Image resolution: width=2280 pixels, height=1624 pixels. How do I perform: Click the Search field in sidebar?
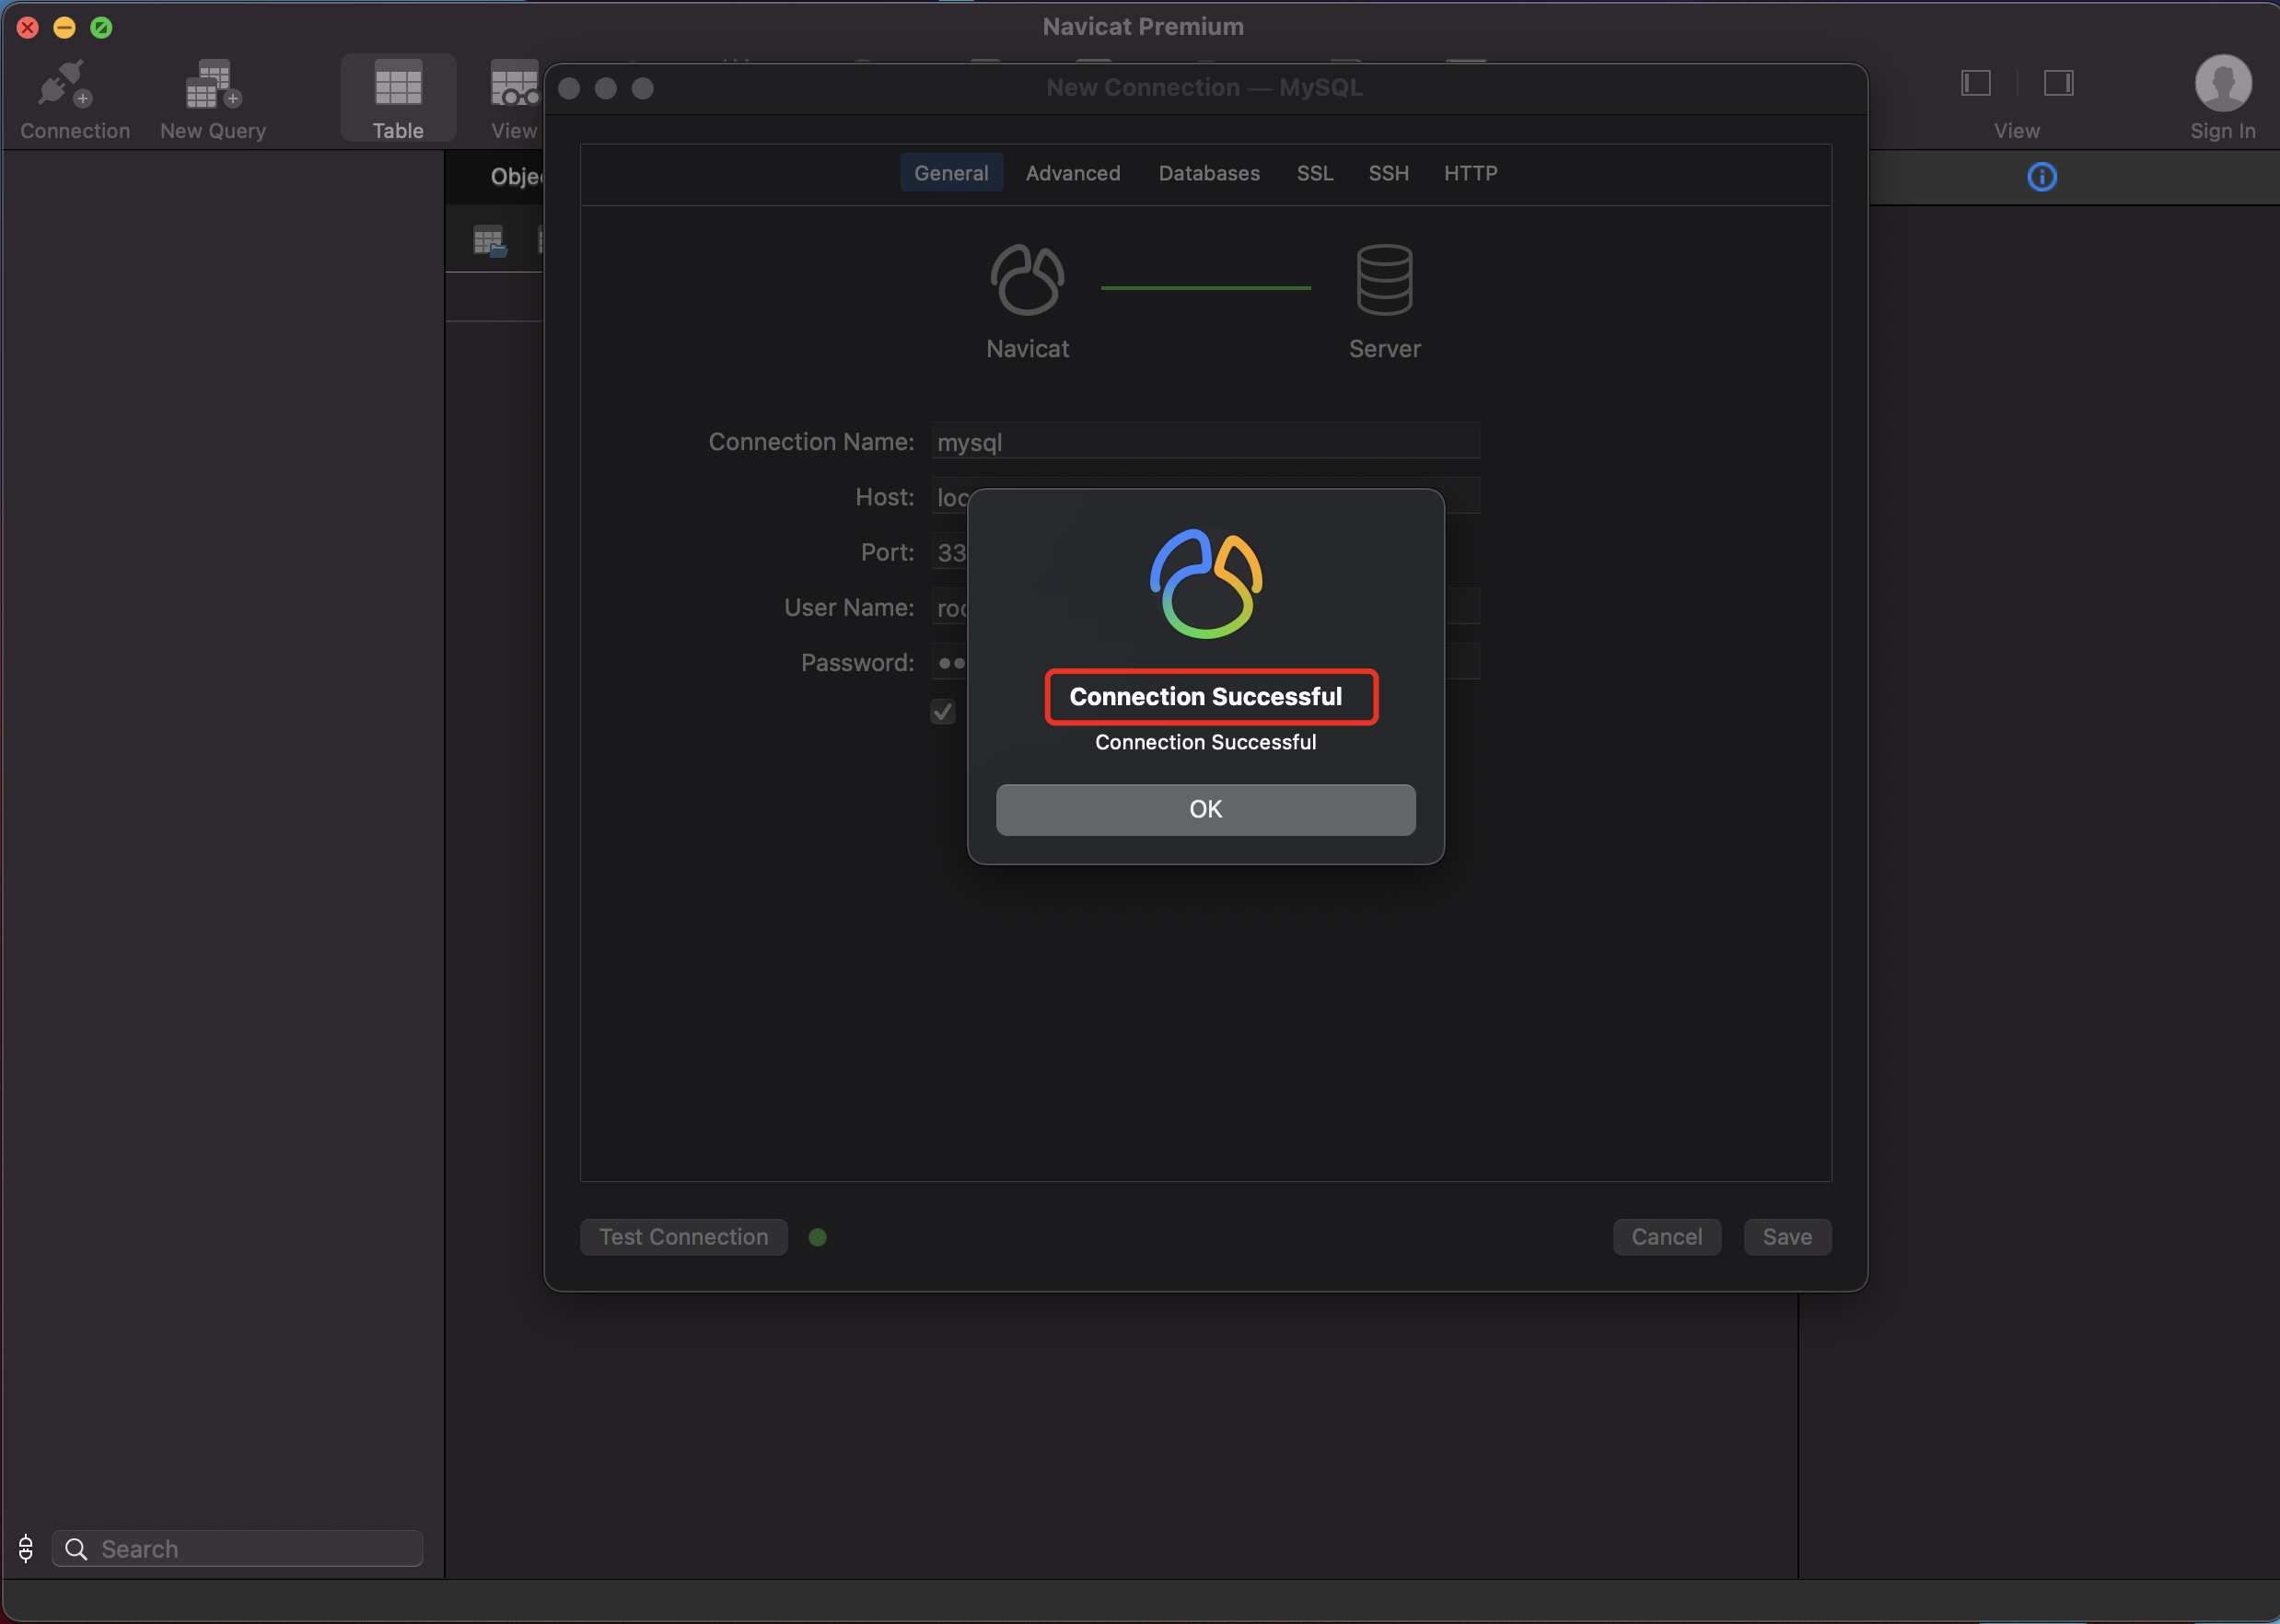coord(238,1548)
